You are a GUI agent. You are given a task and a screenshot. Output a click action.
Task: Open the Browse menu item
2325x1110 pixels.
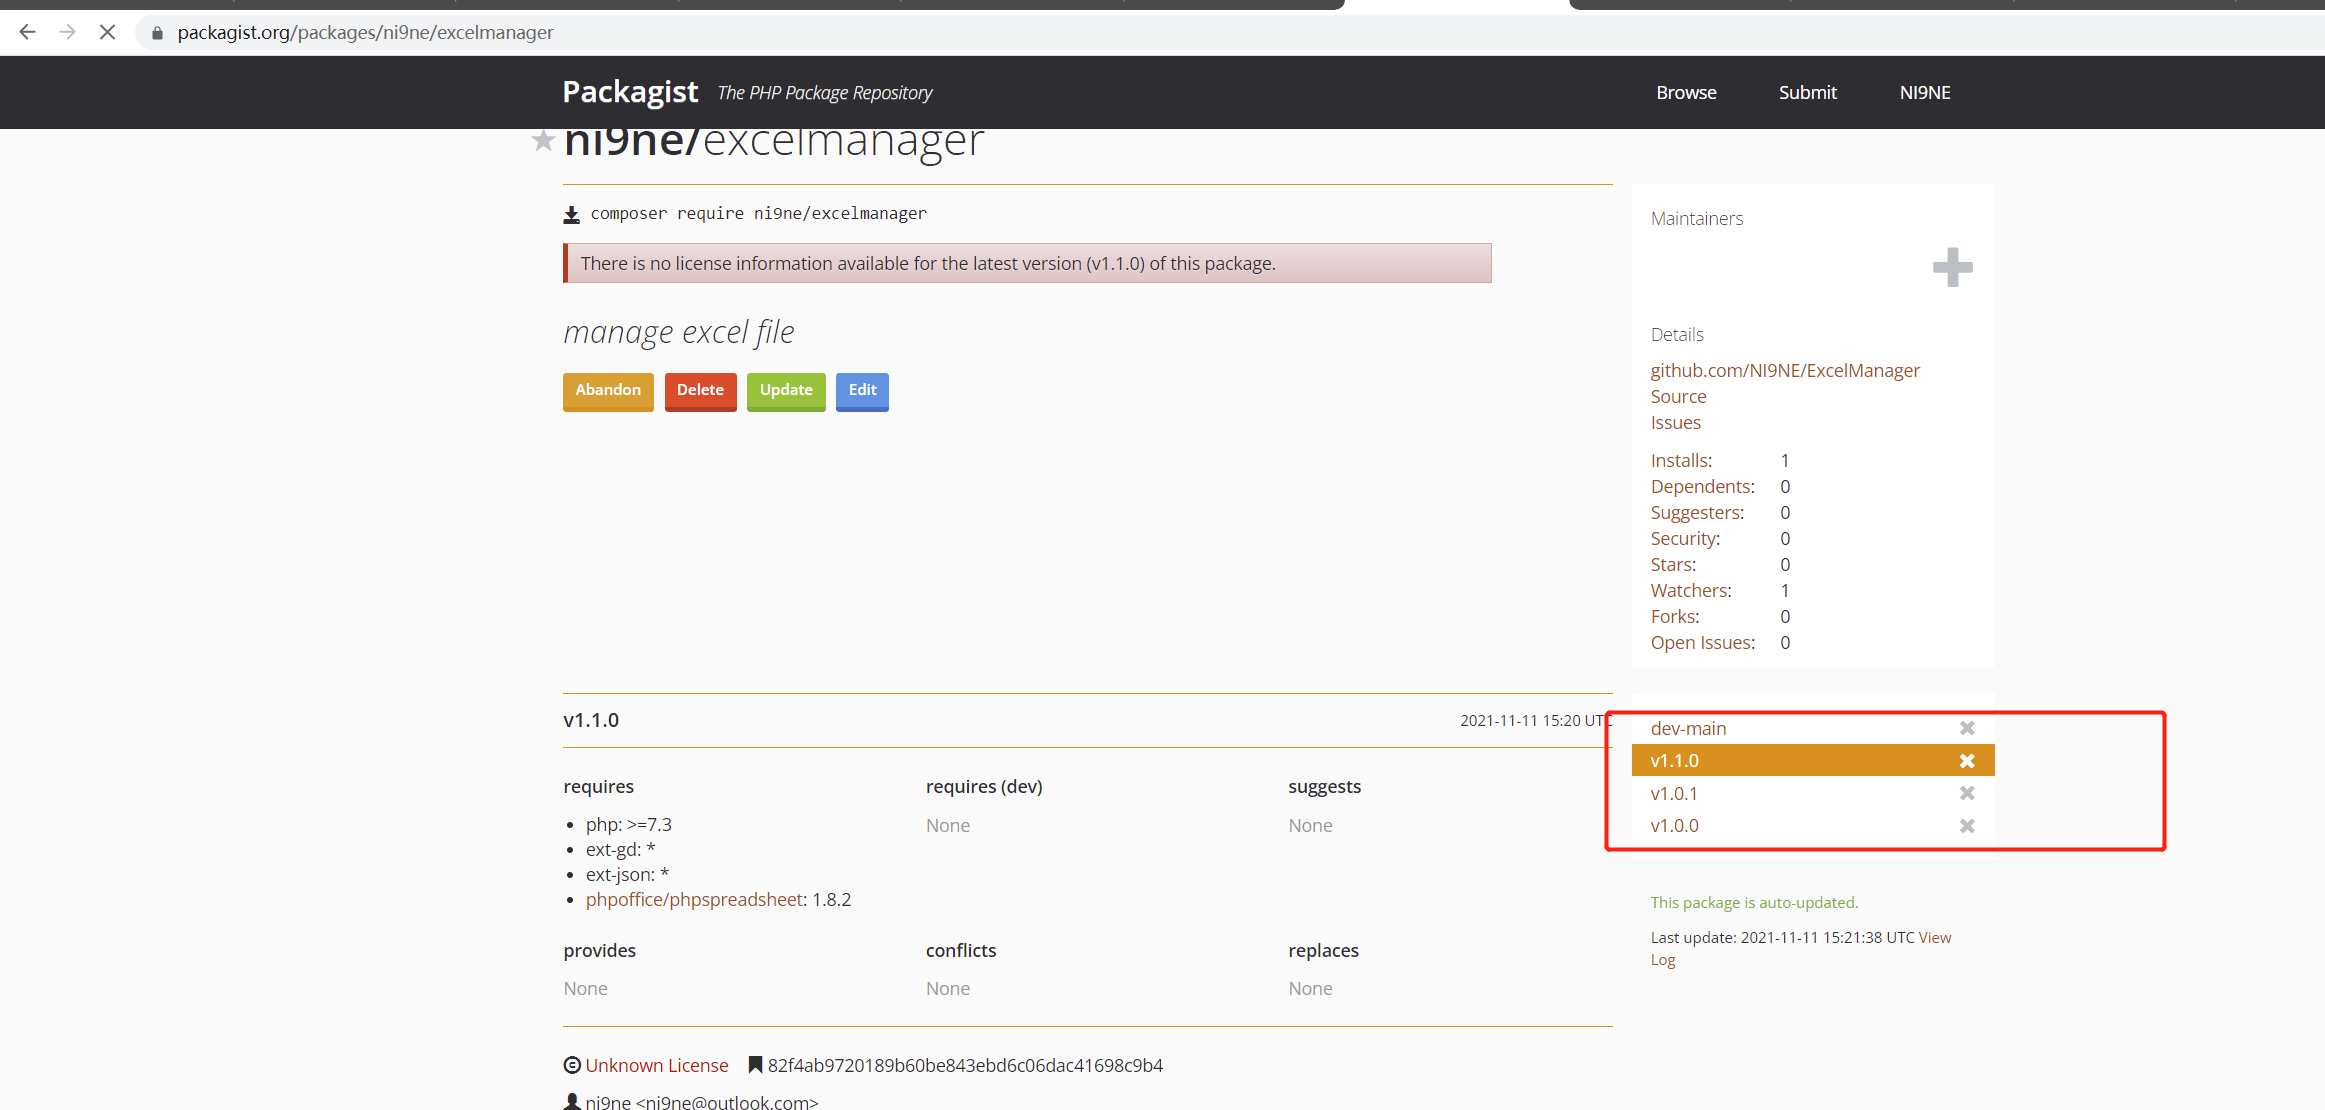point(1686,92)
